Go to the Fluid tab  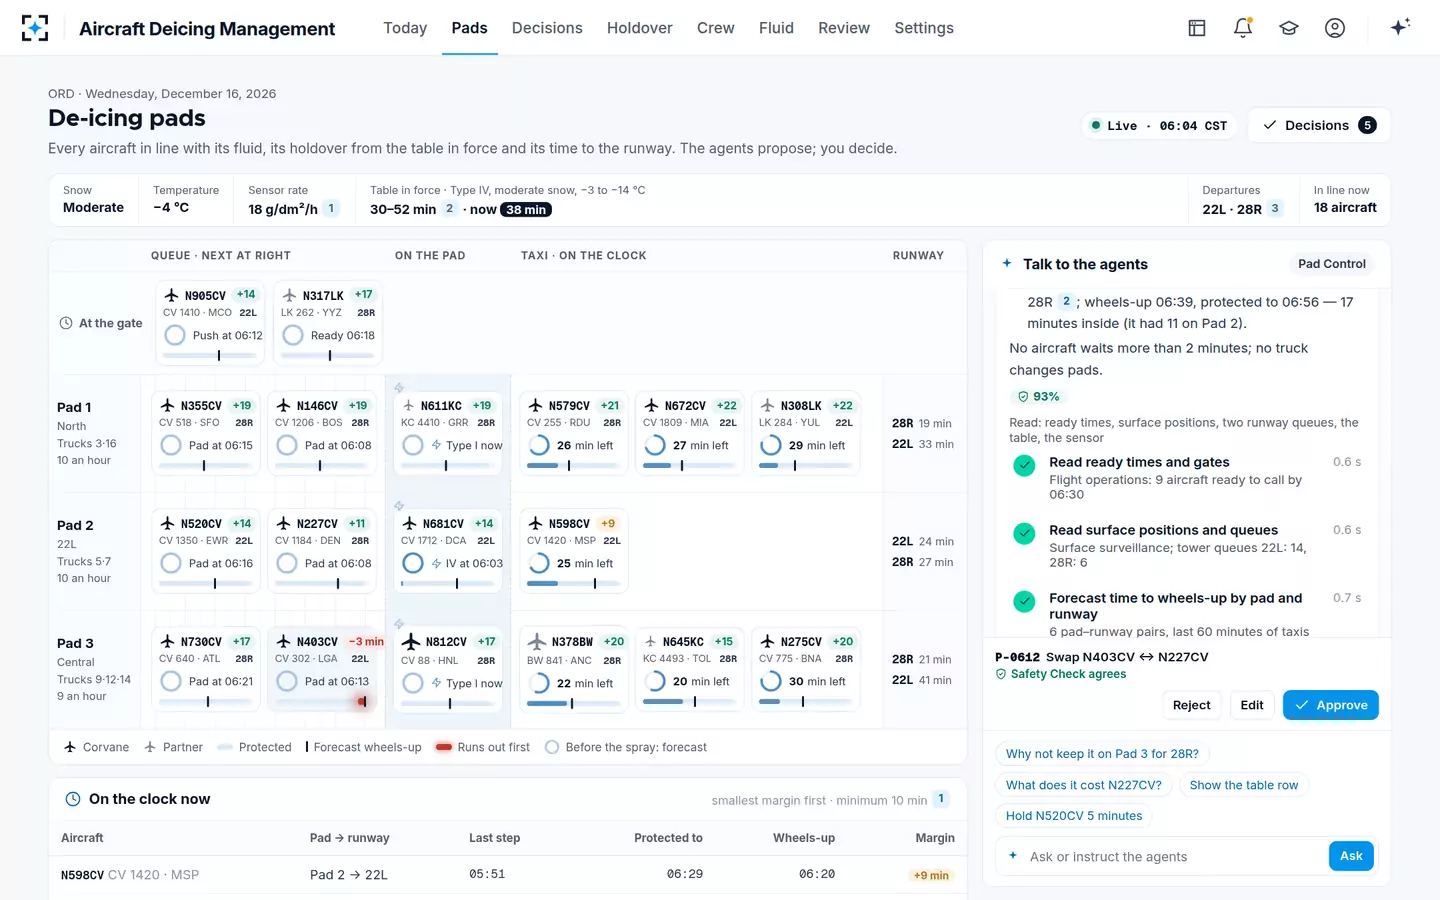pos(776,28)
